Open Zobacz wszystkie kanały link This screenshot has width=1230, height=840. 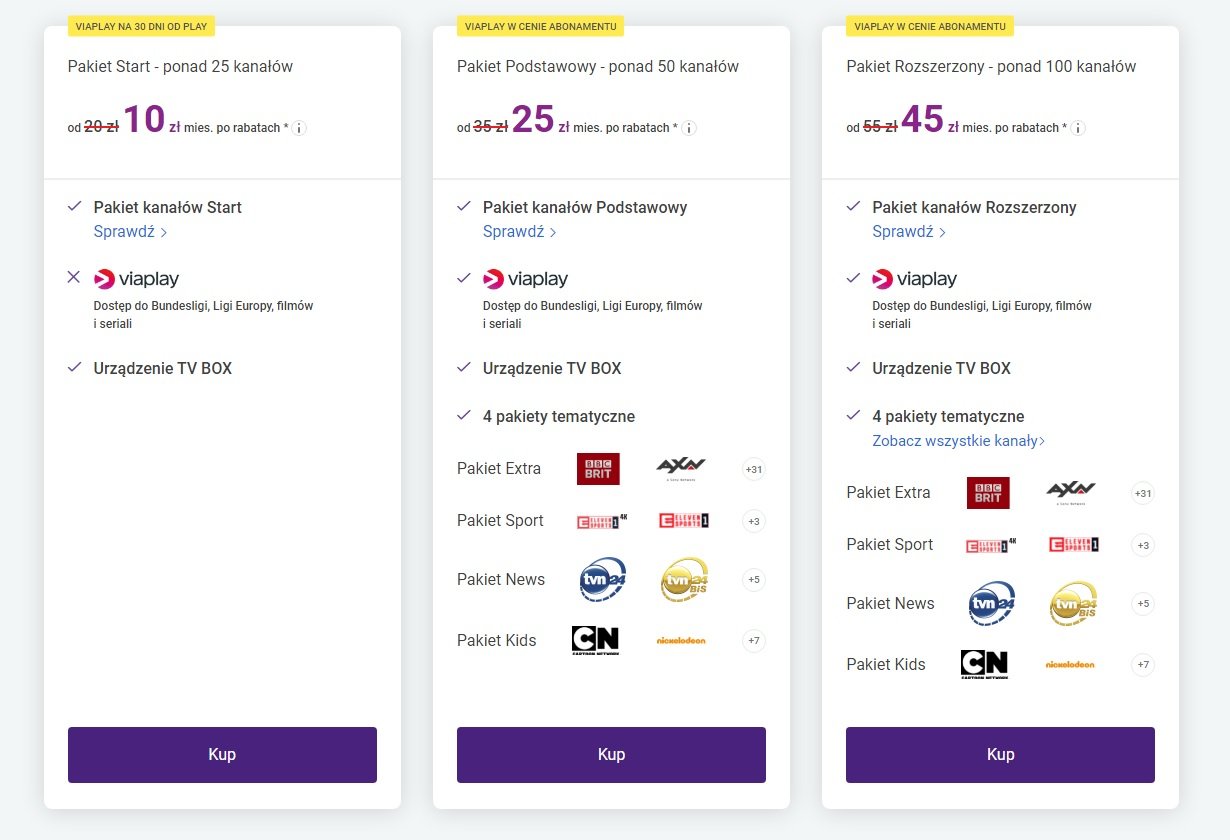tap(959, 441)
